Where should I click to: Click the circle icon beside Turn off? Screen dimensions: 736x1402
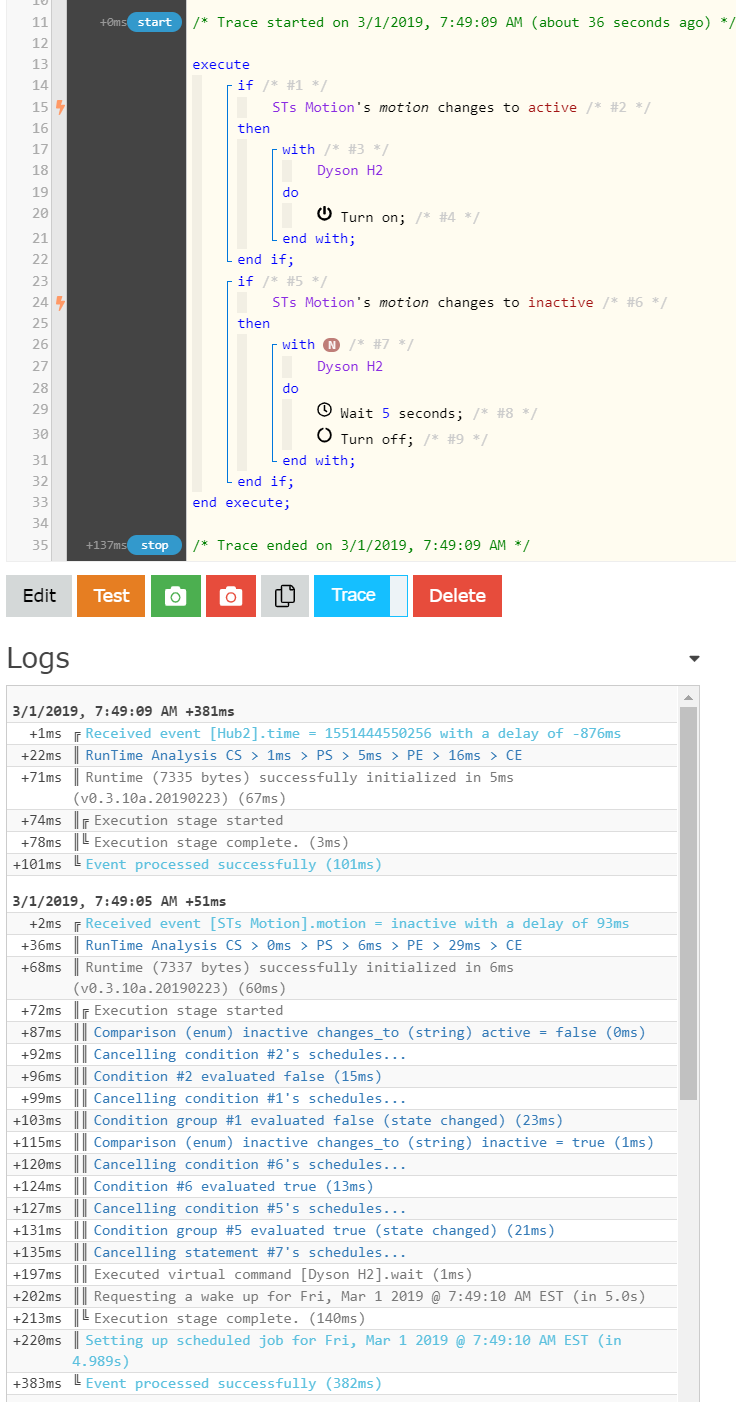coord(324,436)
